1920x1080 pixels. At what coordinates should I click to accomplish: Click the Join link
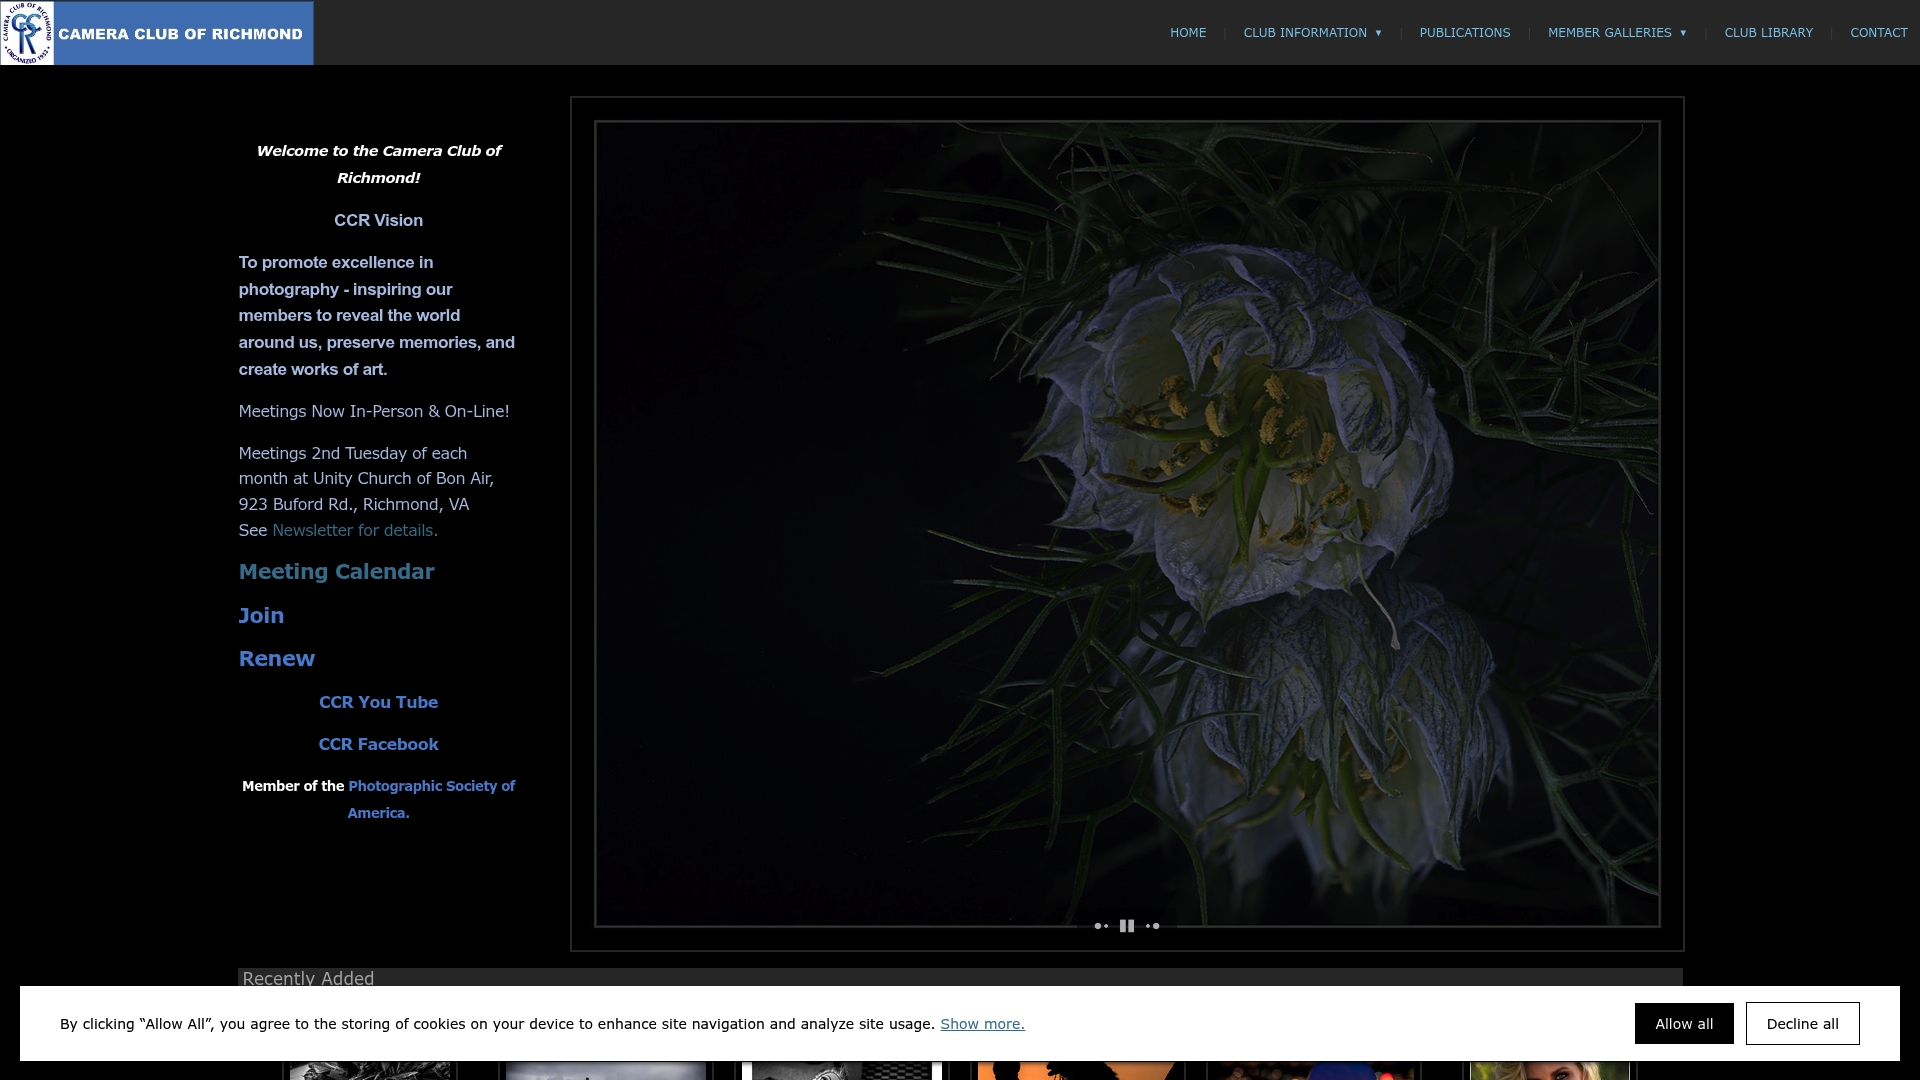[x=261, y=616]
